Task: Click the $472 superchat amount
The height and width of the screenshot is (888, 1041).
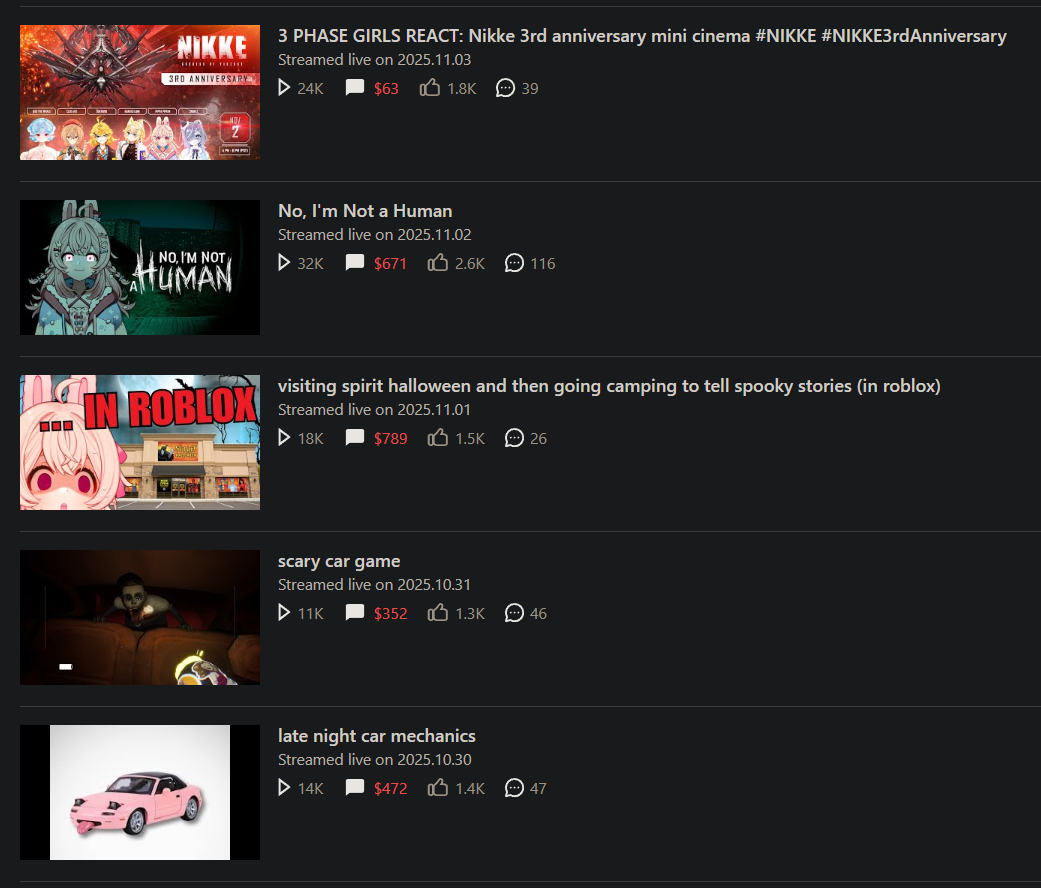Action: (390, 788)
